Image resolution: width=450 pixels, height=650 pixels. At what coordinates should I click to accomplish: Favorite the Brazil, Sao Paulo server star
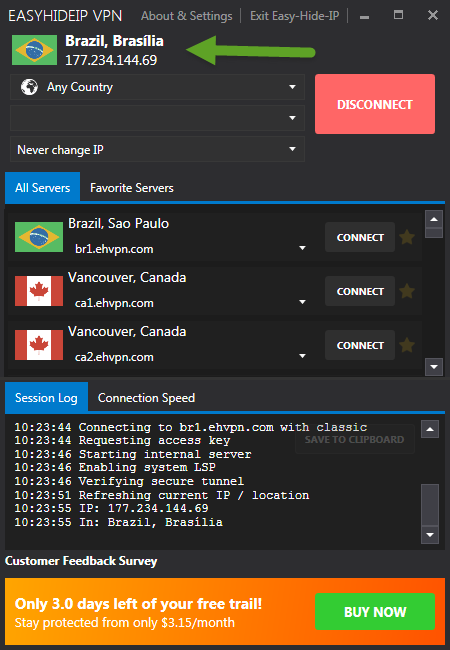click(x=407, y=237)
